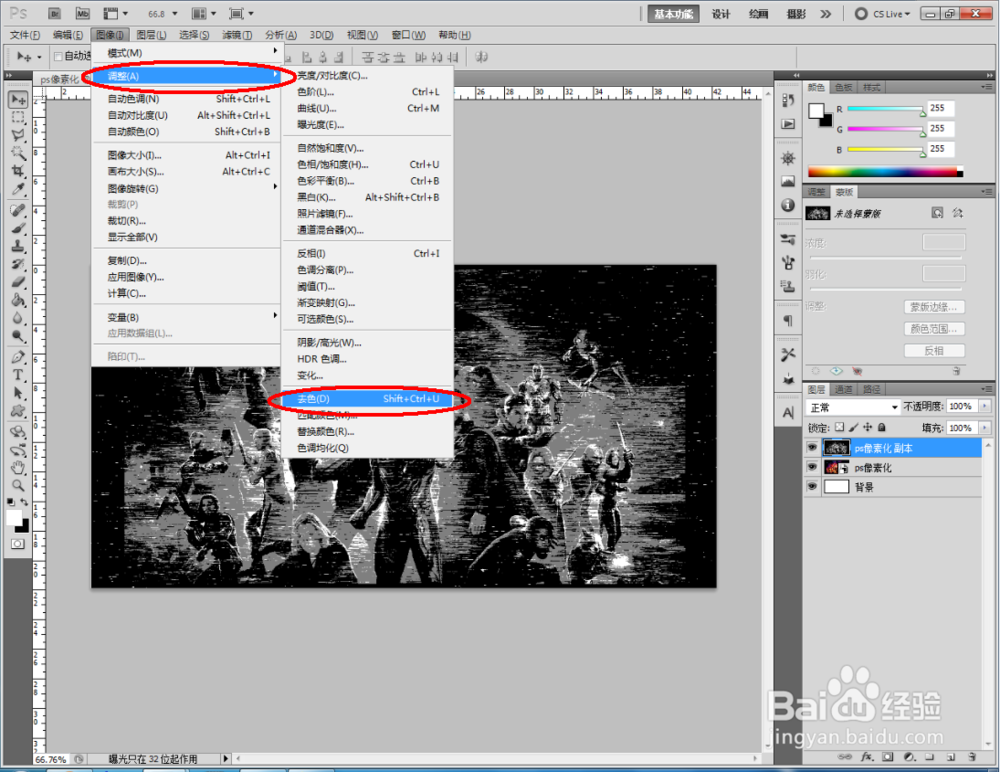The height and width of the screenshot is (772, 1000).
Task: Click the color spectrum ramp
Action: pyautogui.click(x=885, y=172)
